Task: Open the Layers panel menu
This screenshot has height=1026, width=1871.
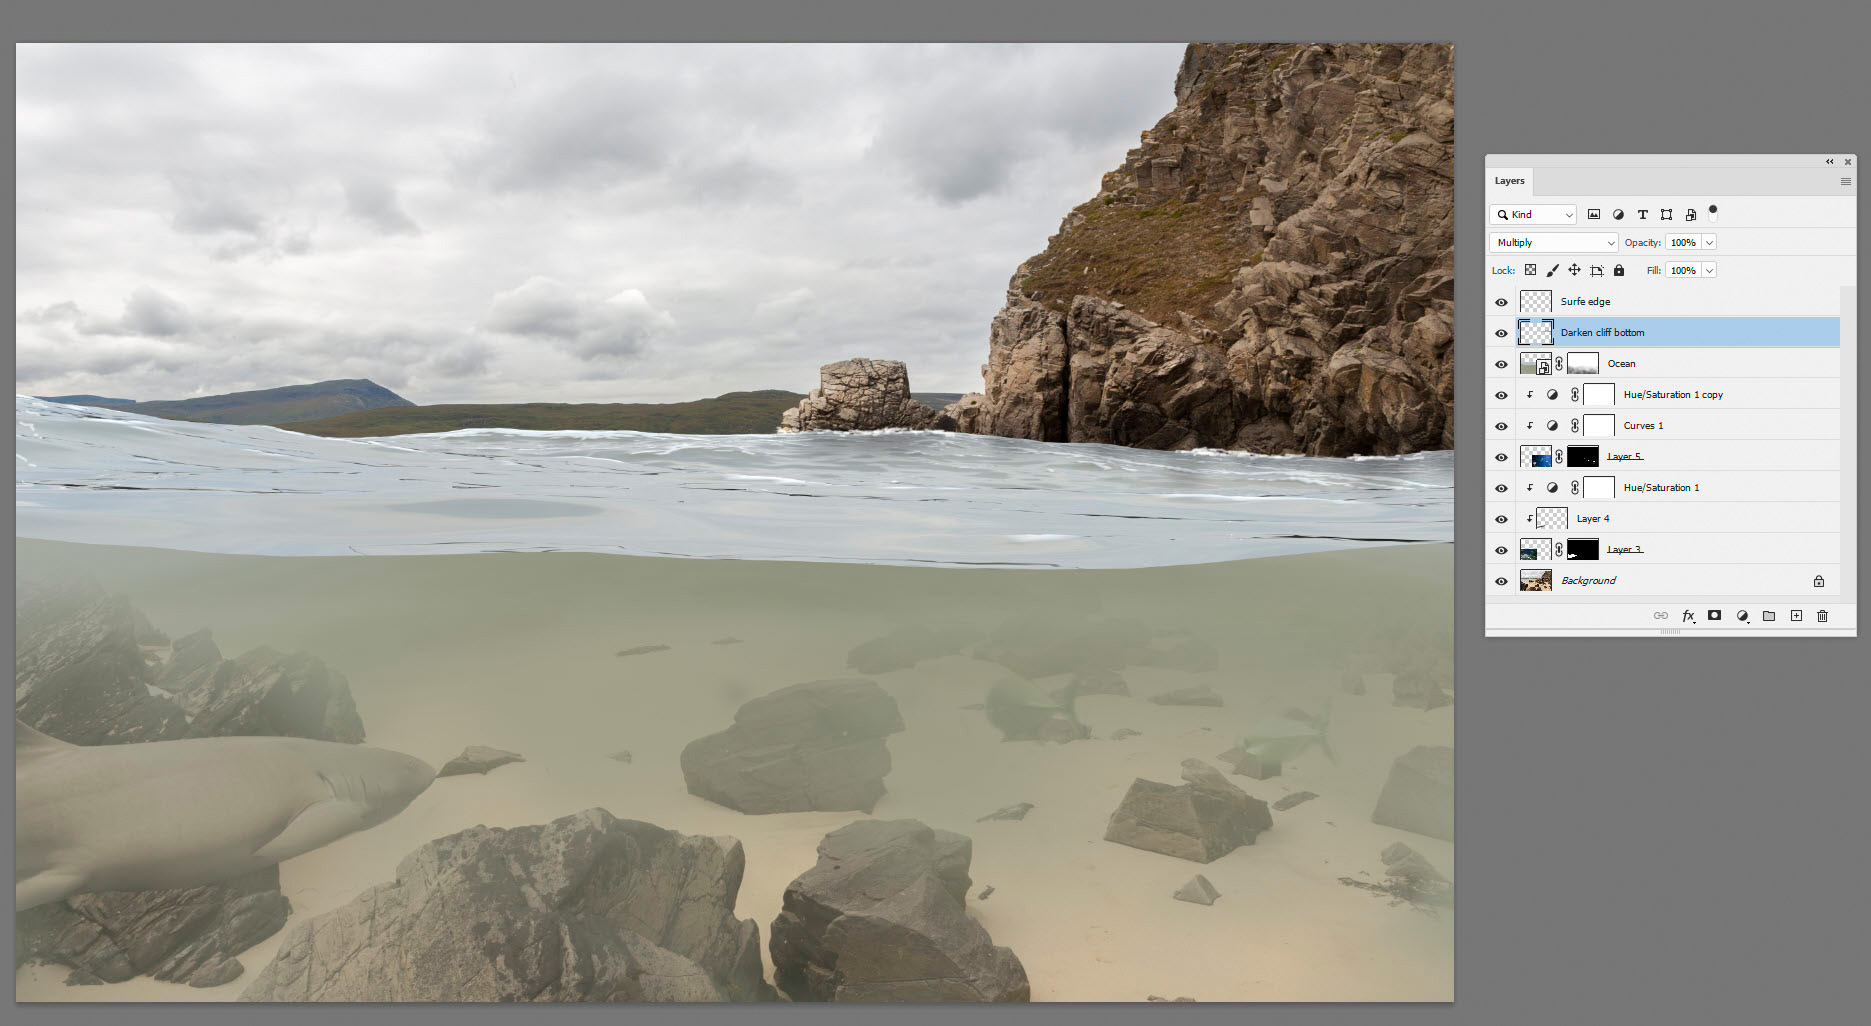Action: point(1845,181)
